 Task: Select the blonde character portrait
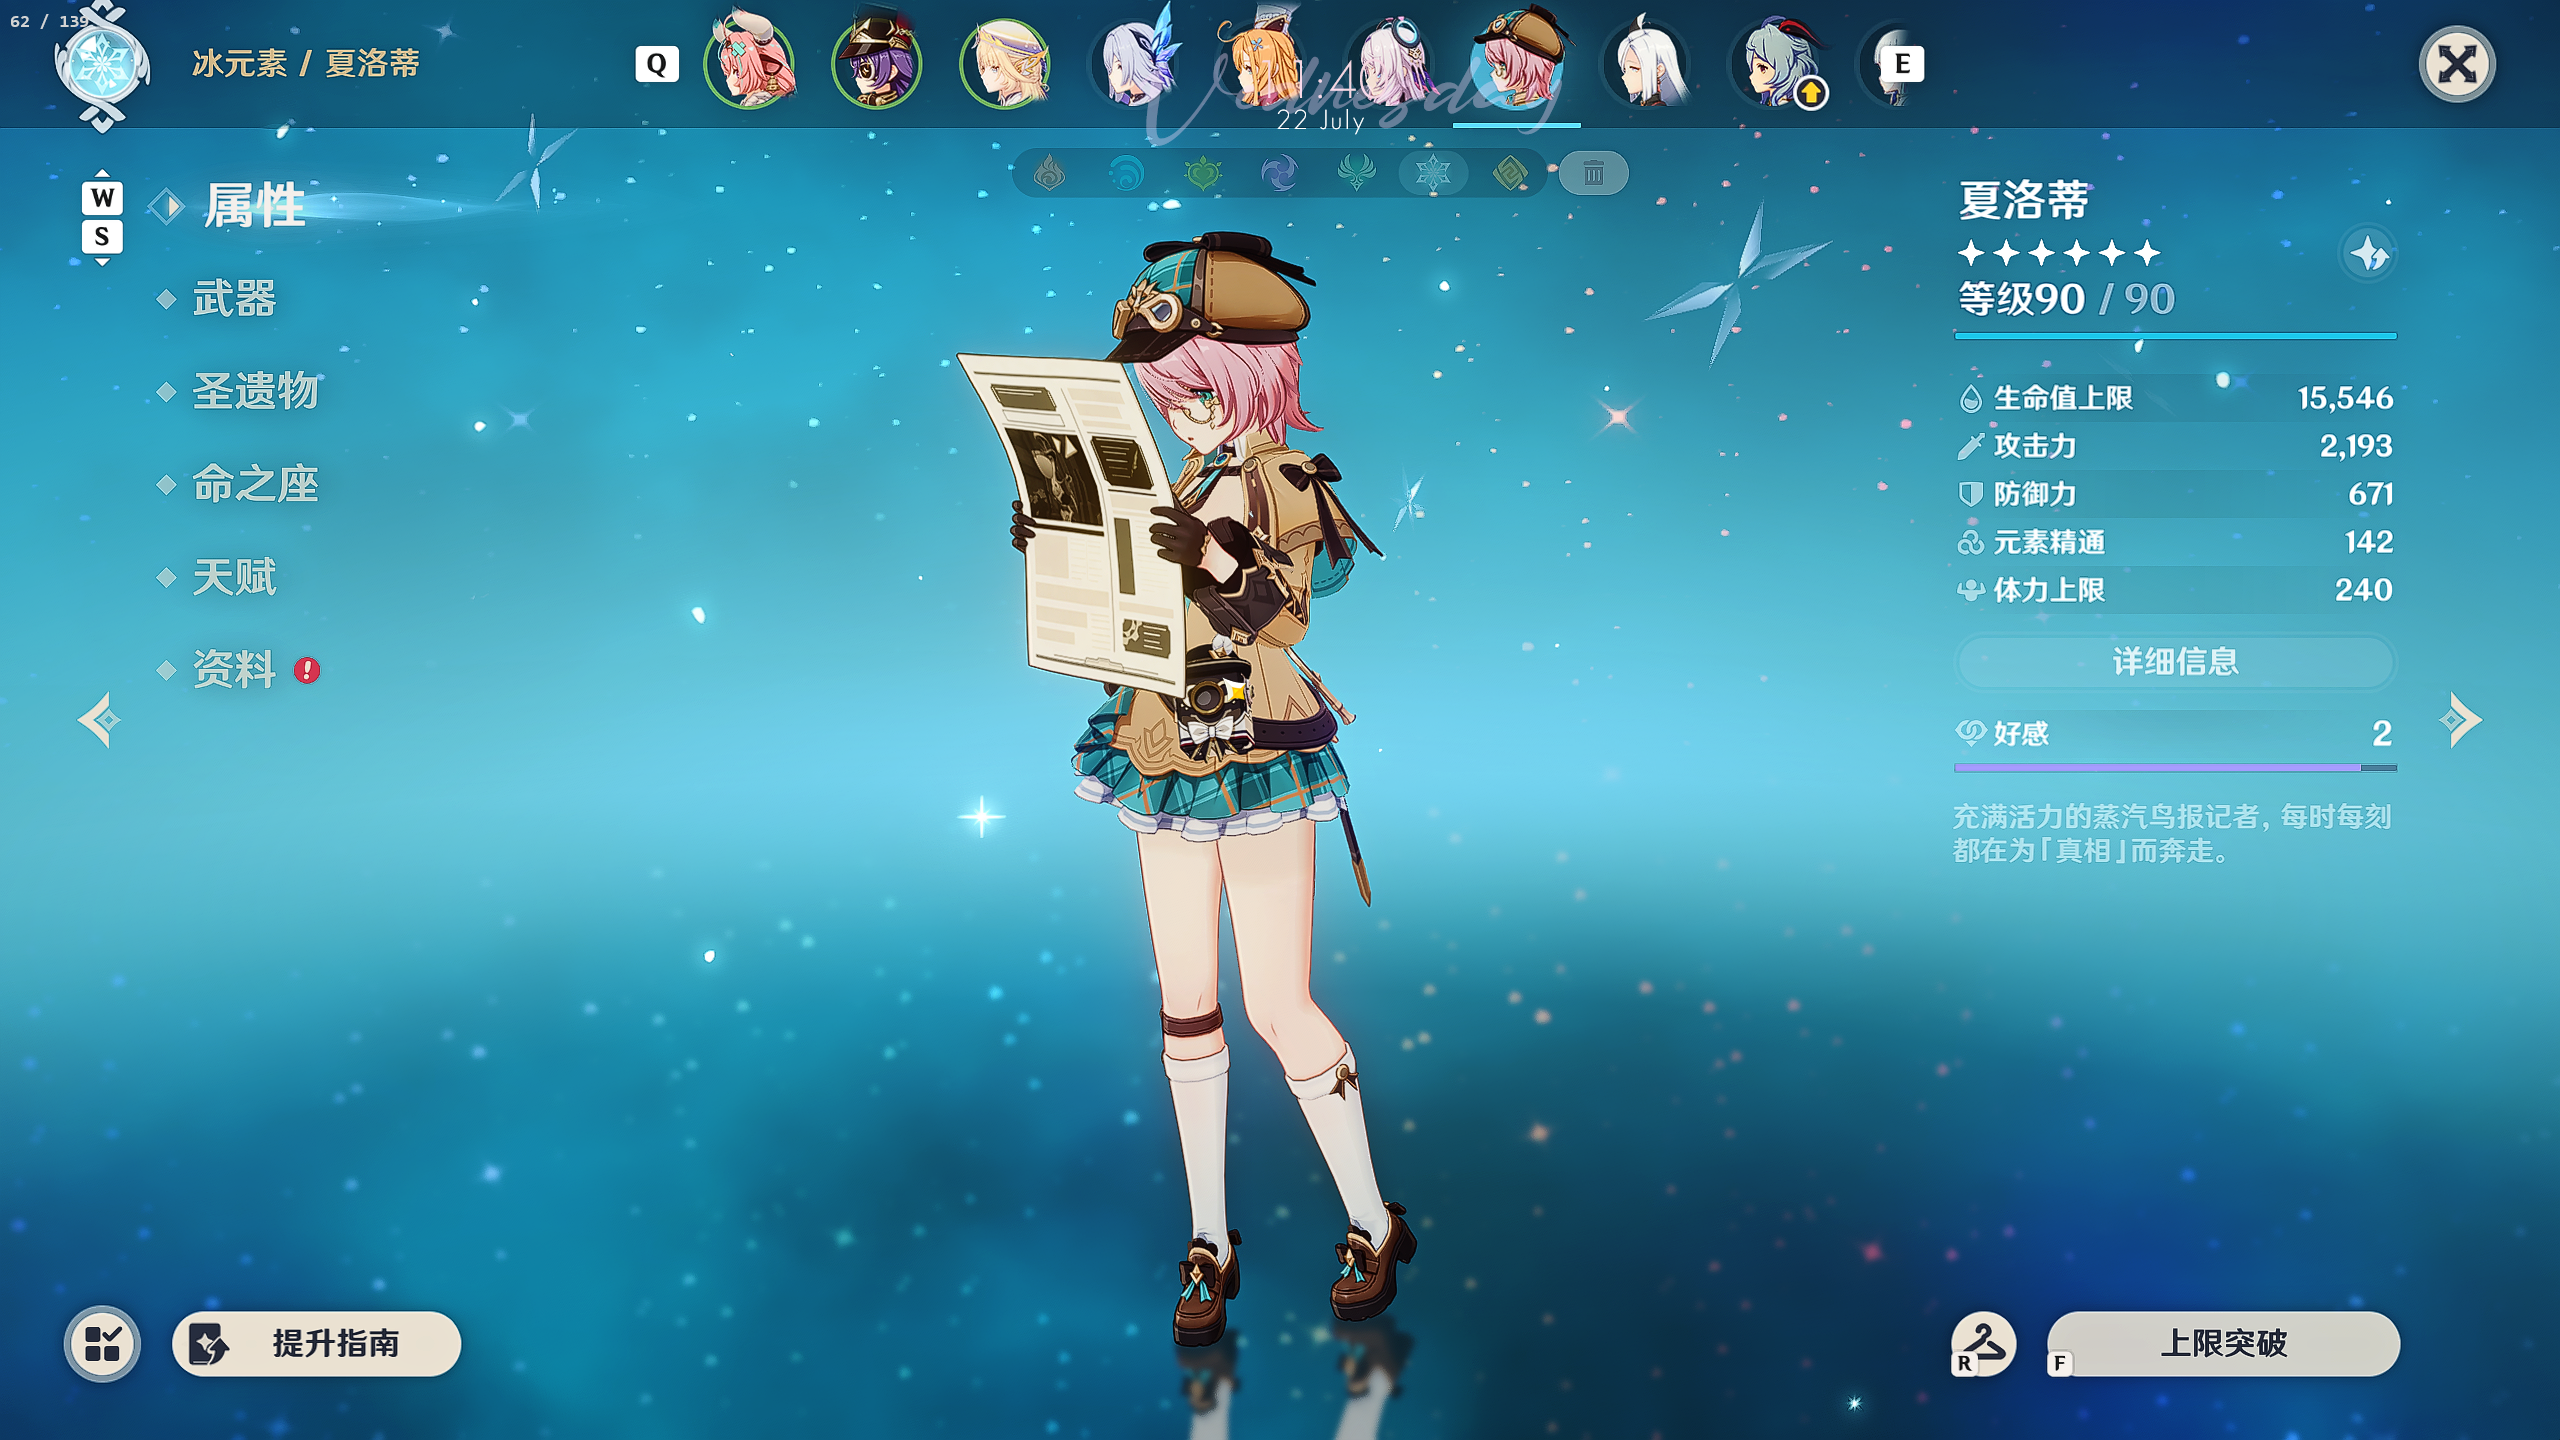1005,63
